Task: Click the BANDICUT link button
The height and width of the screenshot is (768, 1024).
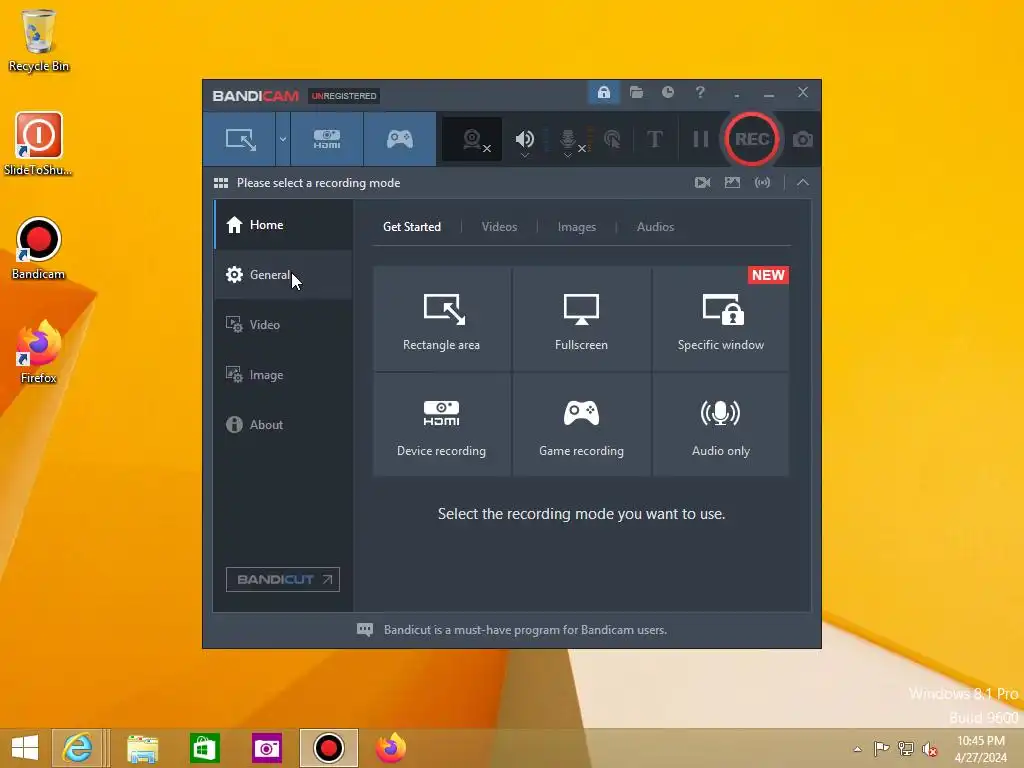Action: pos(283,579)
